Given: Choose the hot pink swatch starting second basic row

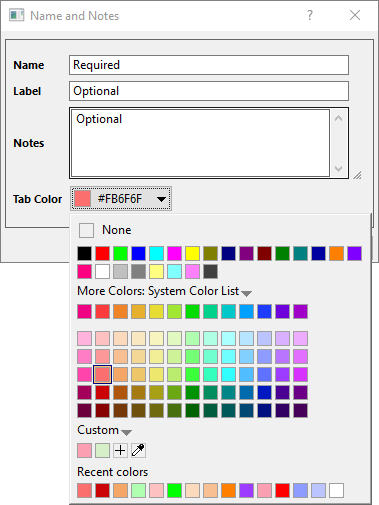Looking at the screenshot, I should pyautogui.click(x=84, y=271).
